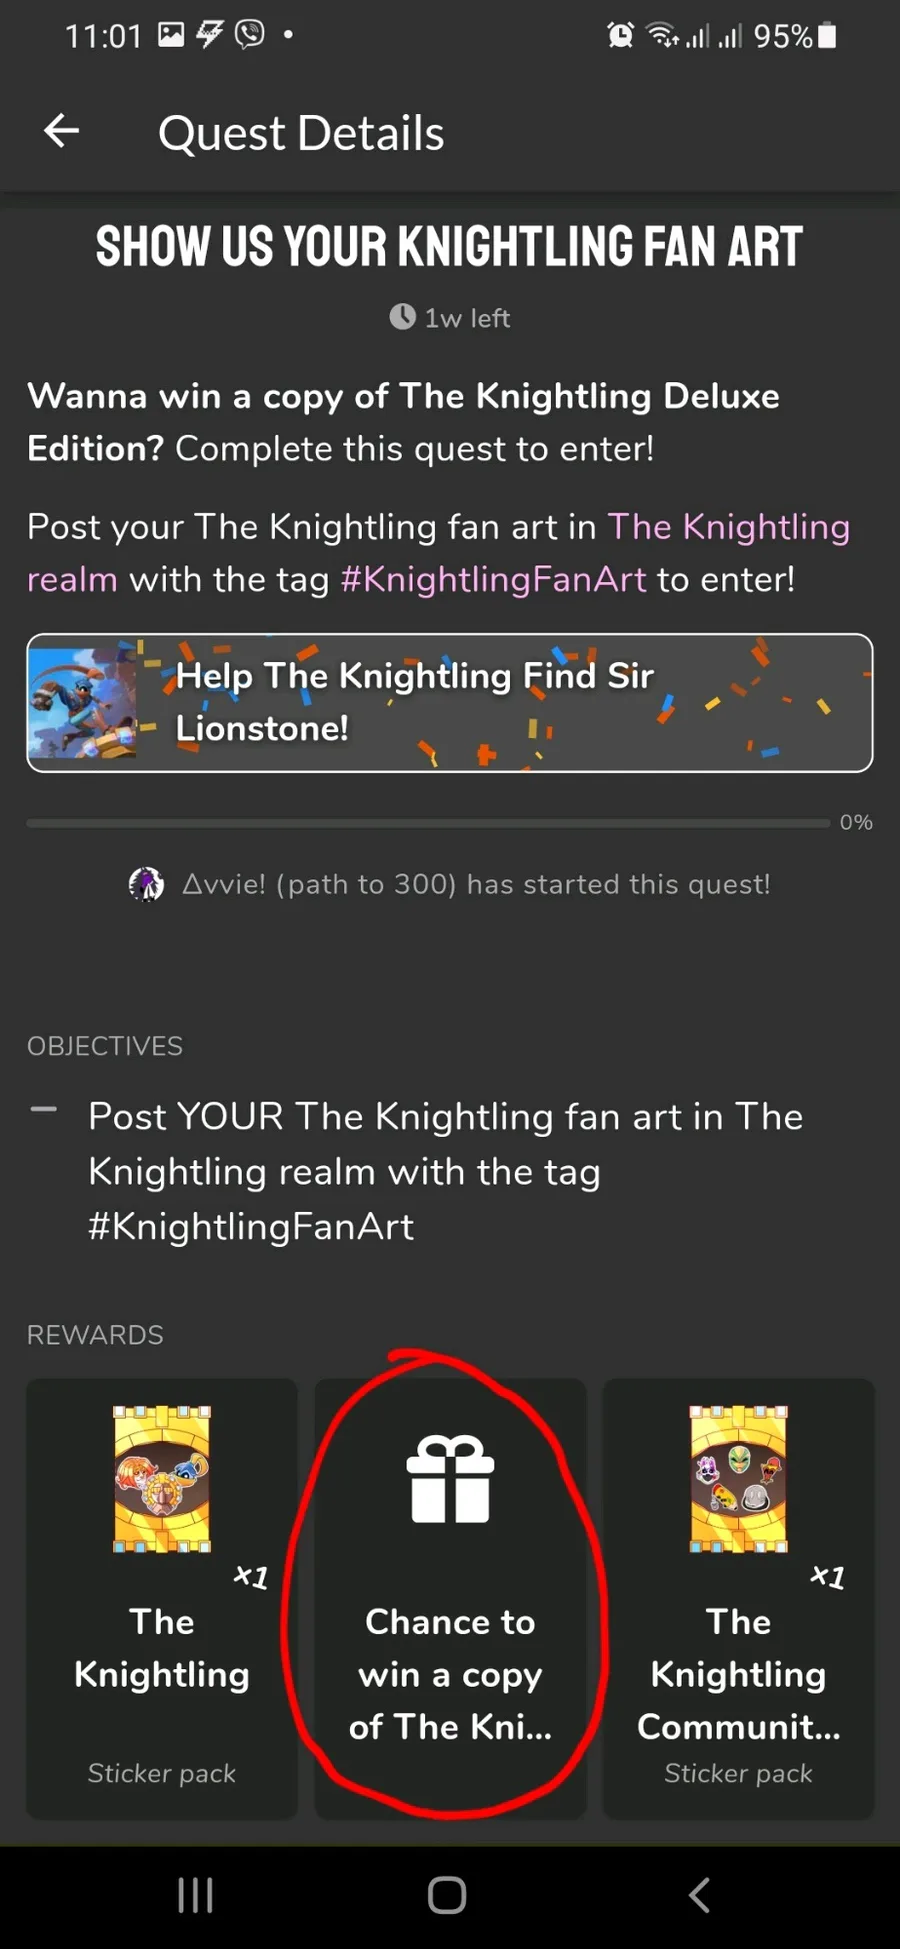This screenshot has width=900, height=1949.
Task: Tap the objective dash checkbox marker
Action: 44,1110
